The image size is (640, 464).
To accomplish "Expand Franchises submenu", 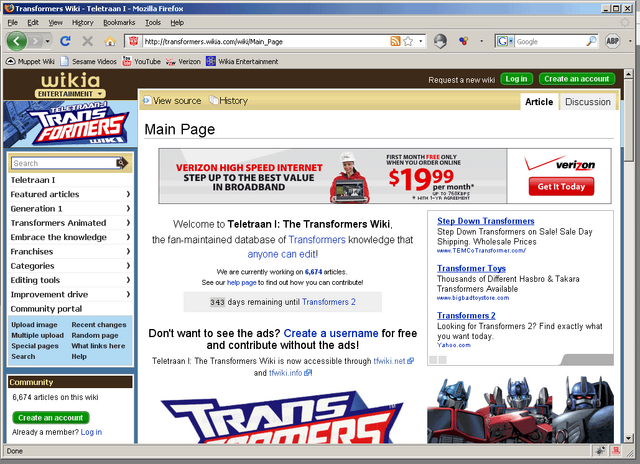I will (x=128, y=251).
